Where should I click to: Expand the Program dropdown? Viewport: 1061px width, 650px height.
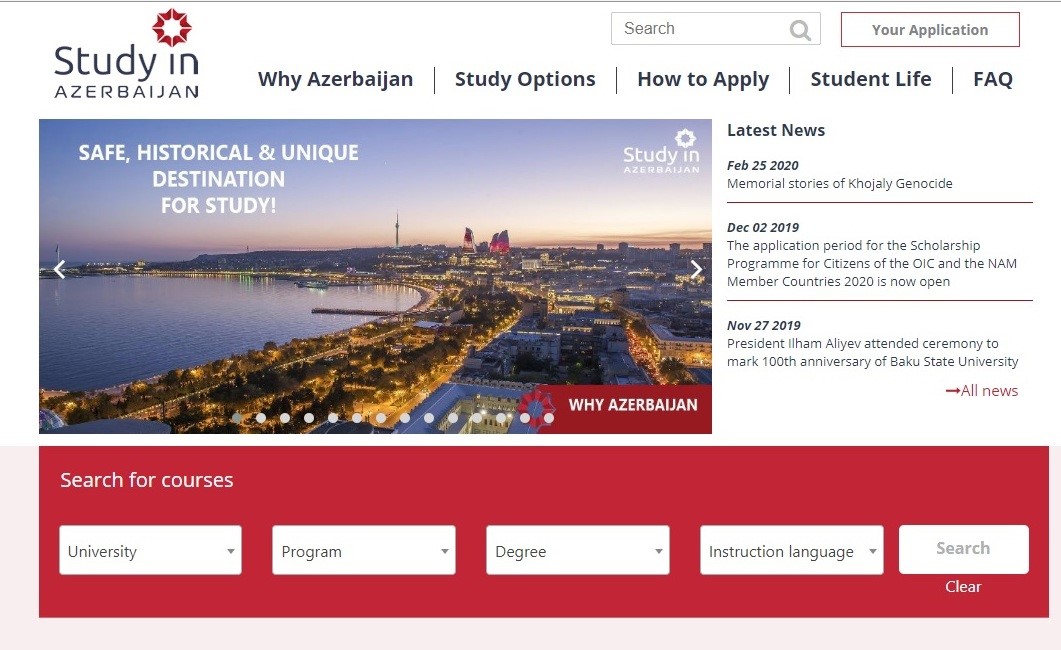pos(364,551)
